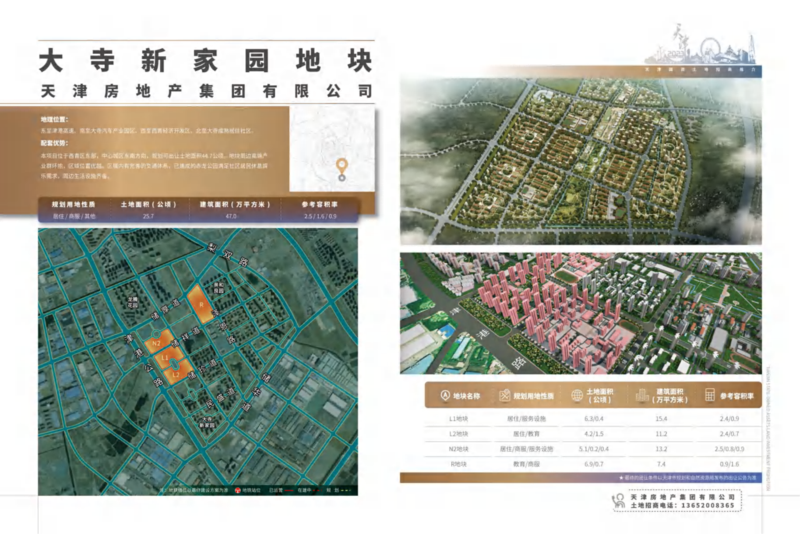
Task: Click the title 大寺新家园地块
Action: click(206, 61)
